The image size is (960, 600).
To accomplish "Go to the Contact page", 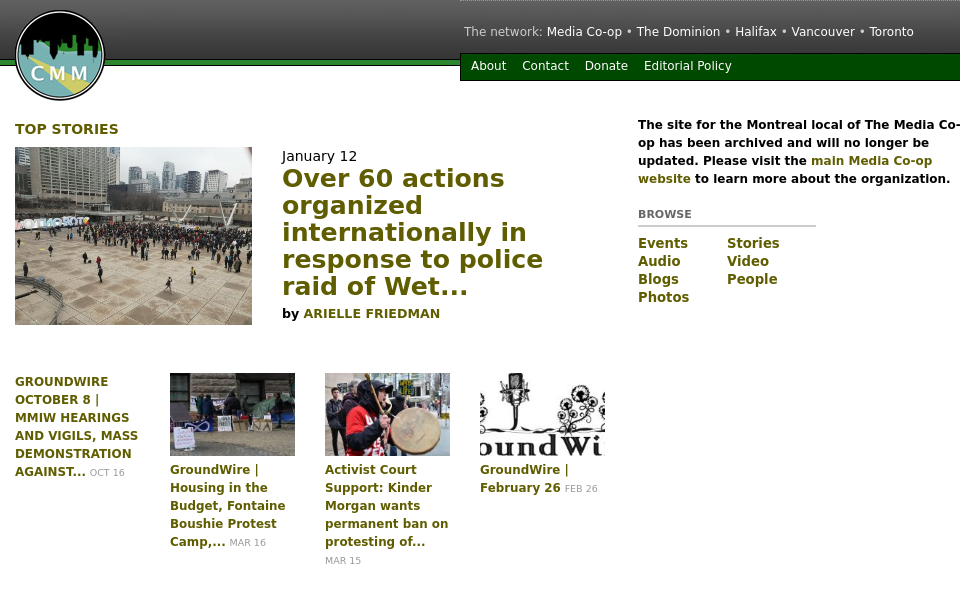I will pos(545,66).
